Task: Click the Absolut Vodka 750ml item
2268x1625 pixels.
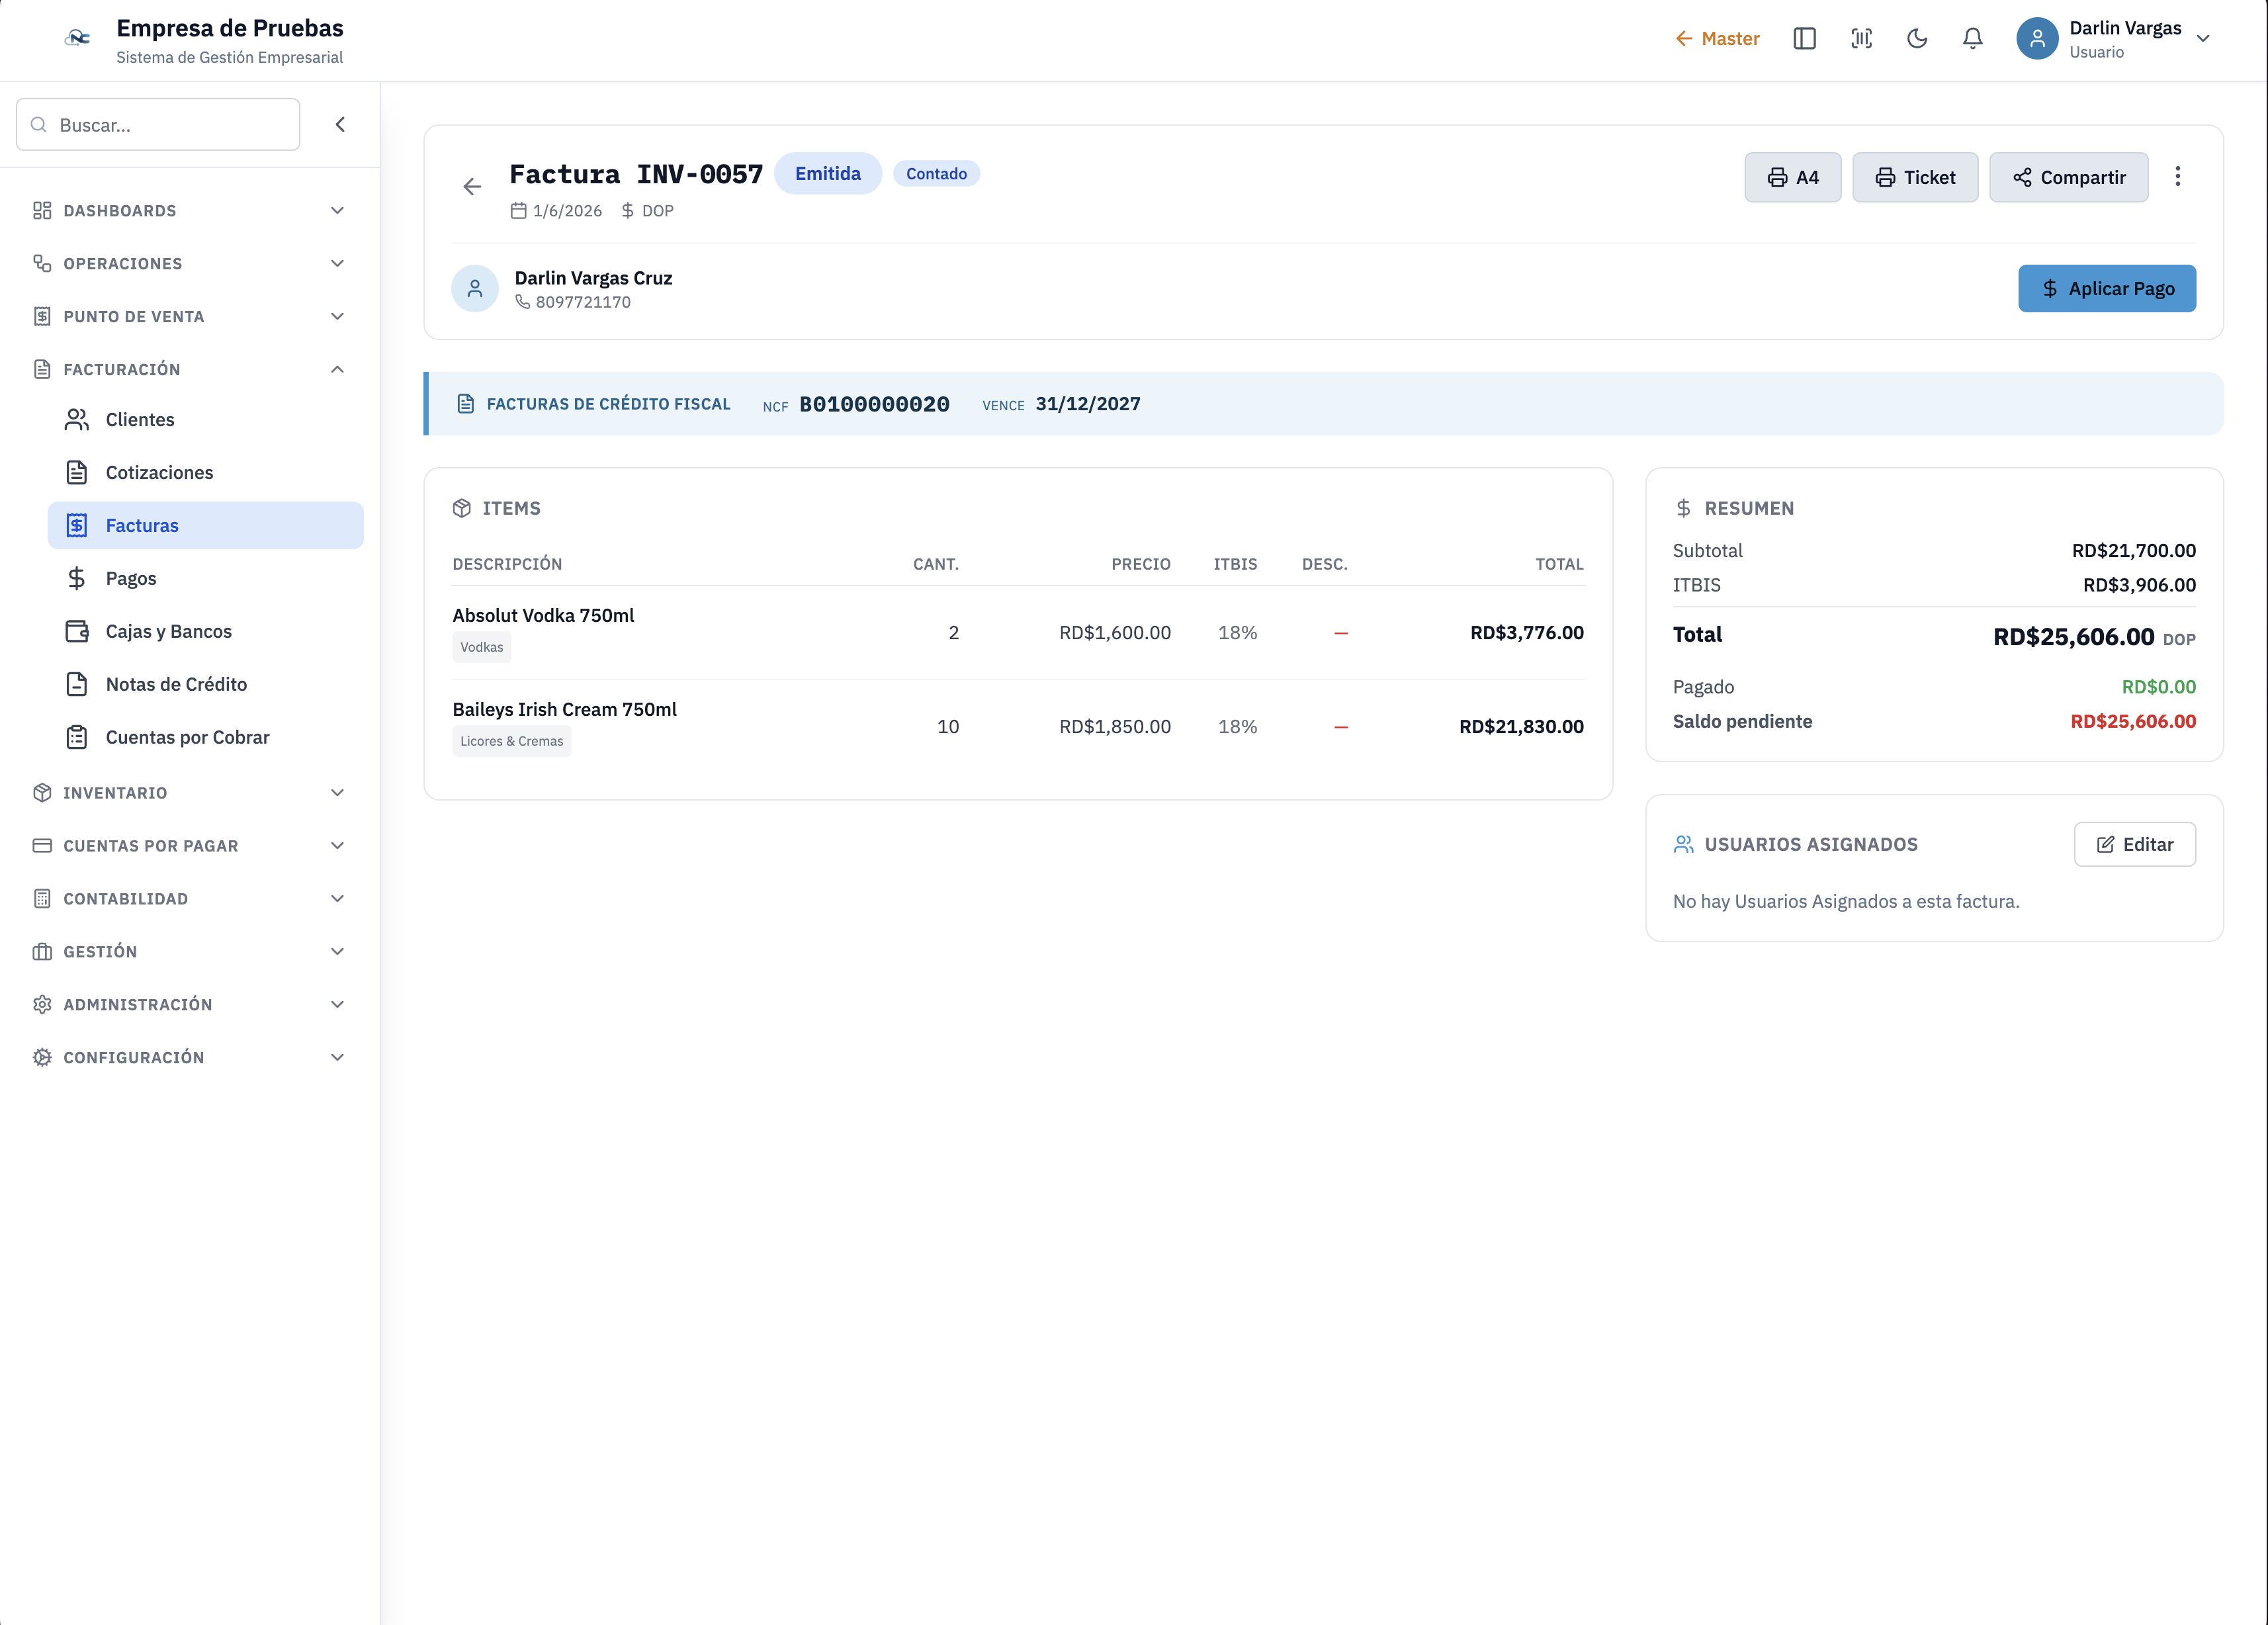Action: coord(543,615)
